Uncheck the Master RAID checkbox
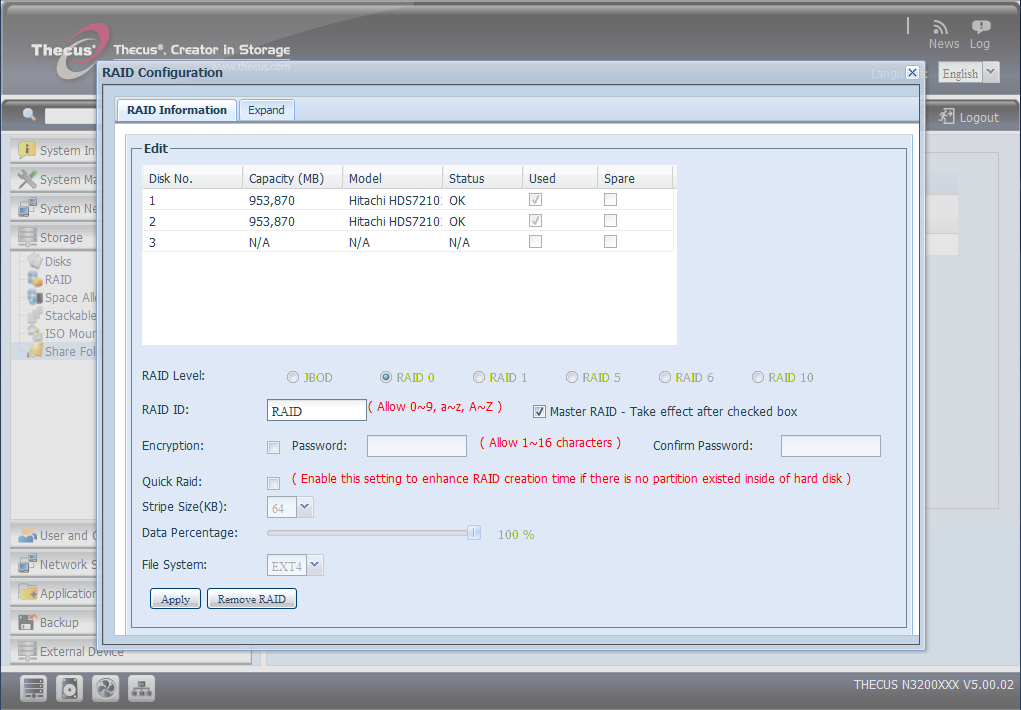 (x=539, y=412)
